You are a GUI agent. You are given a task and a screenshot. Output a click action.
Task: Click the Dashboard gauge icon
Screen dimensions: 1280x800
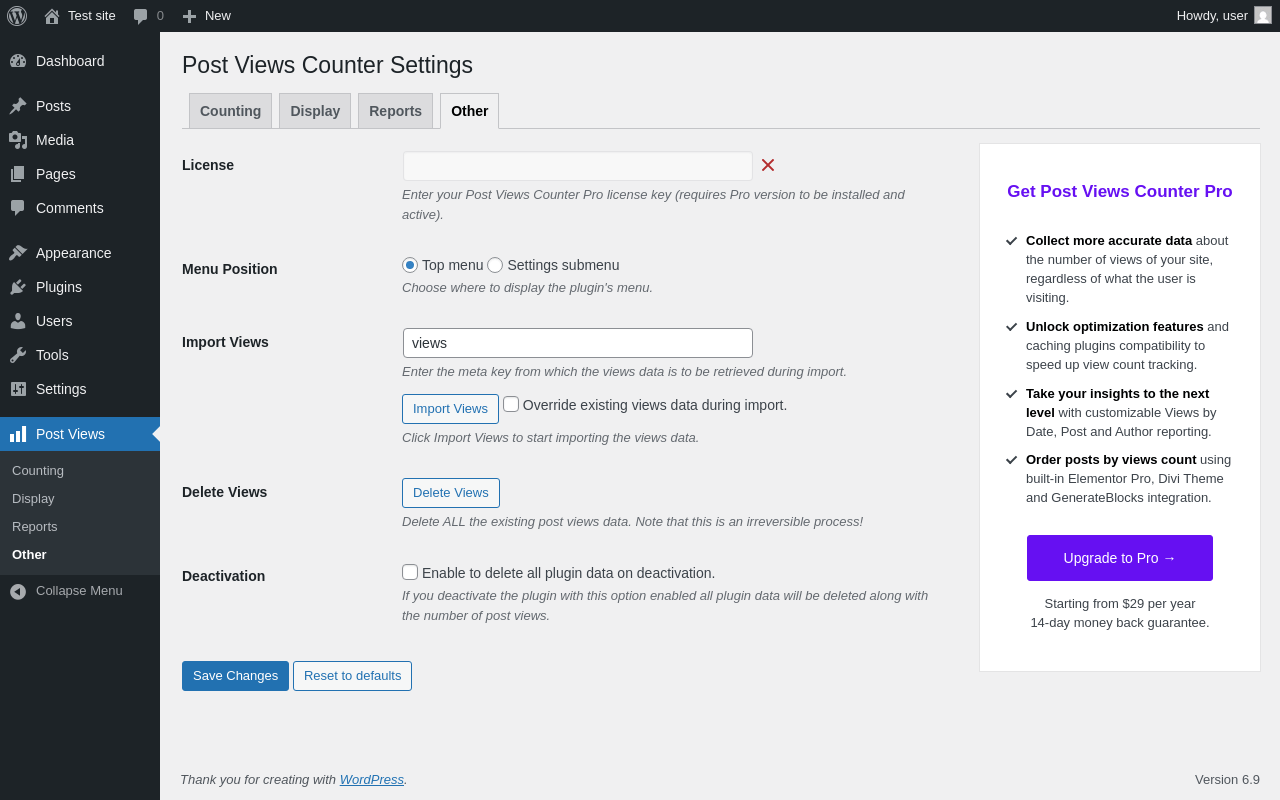coord(18,61)
